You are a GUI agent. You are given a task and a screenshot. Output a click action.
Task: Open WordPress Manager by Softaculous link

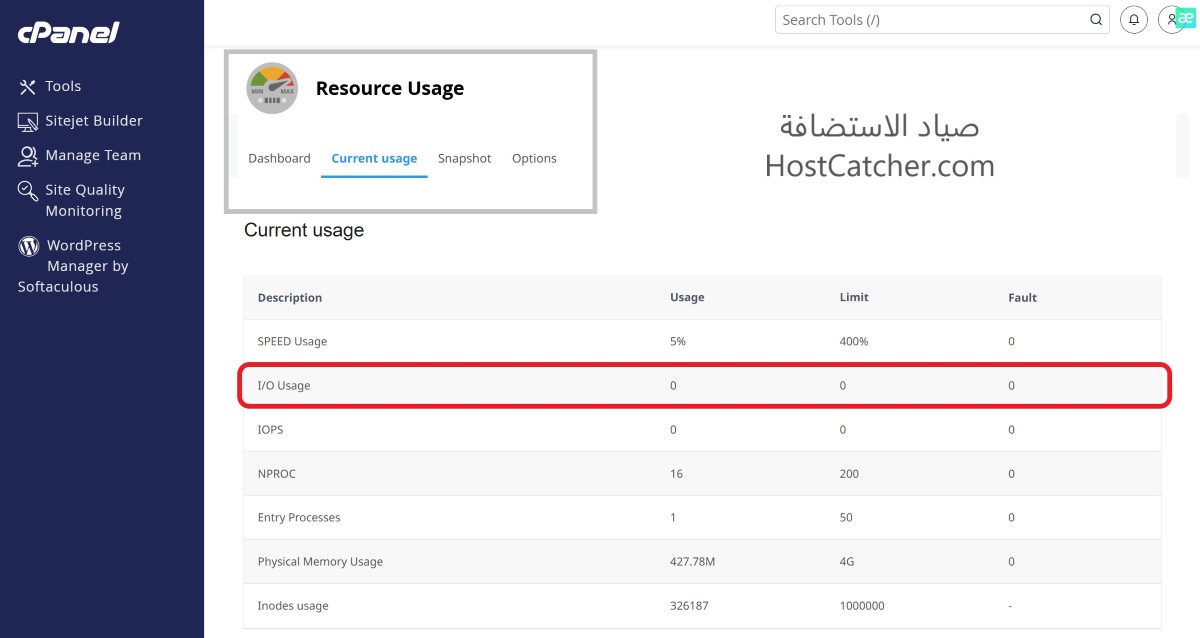coord(87,266)
